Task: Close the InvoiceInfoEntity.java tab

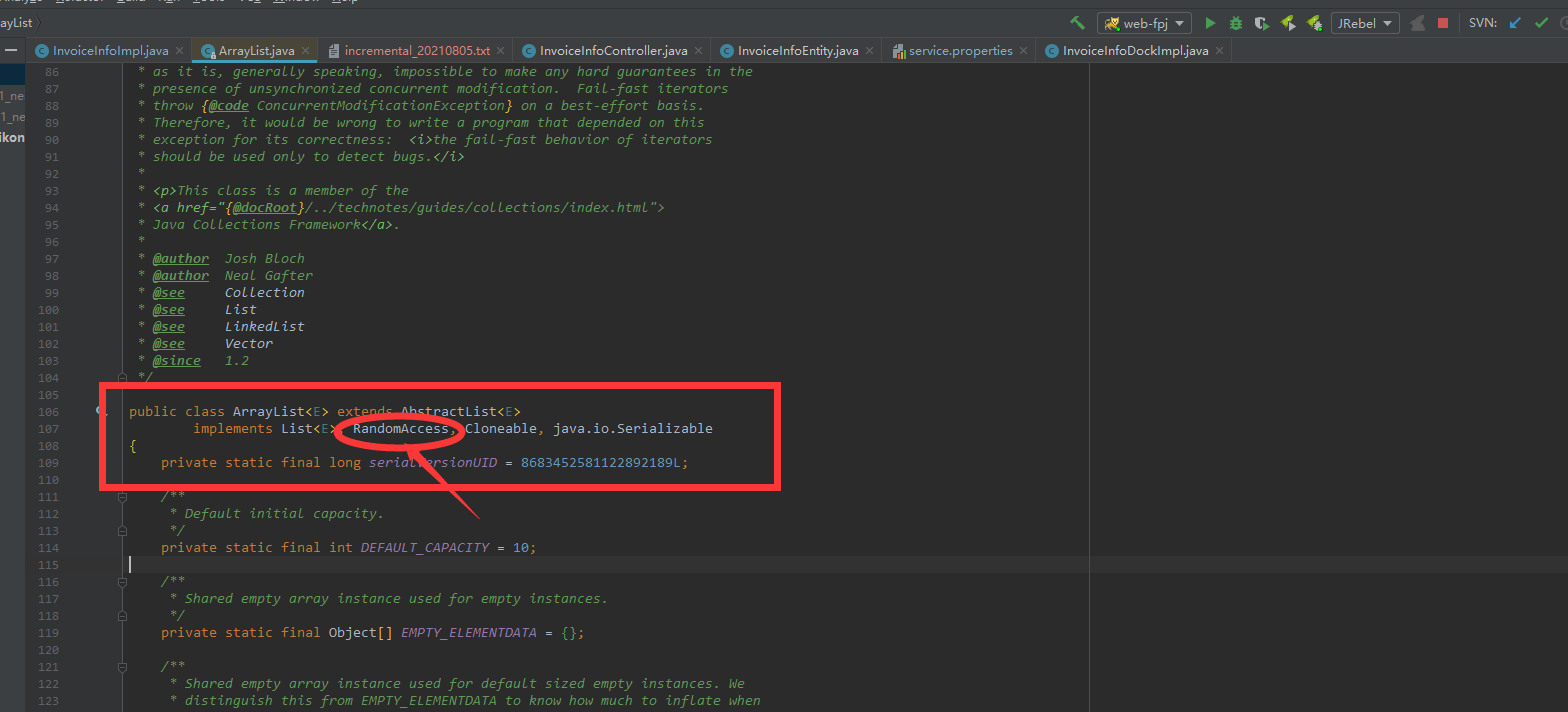Action: (x=870, y=50)
